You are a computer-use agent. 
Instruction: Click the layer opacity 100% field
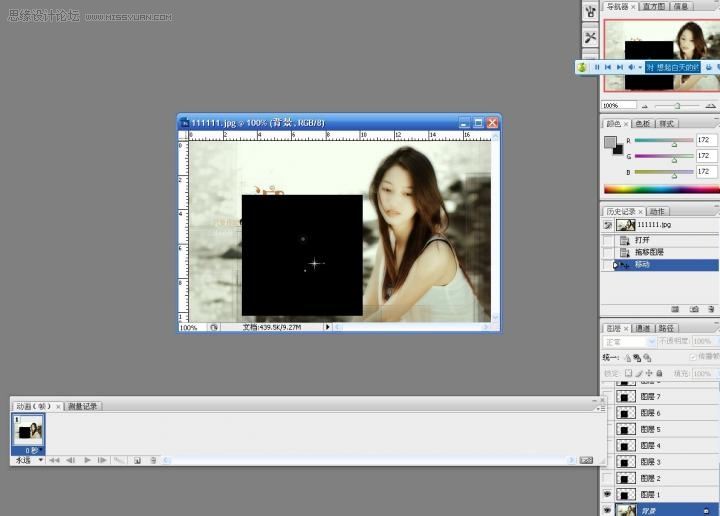pyautogui.click(x=705, y=341)
